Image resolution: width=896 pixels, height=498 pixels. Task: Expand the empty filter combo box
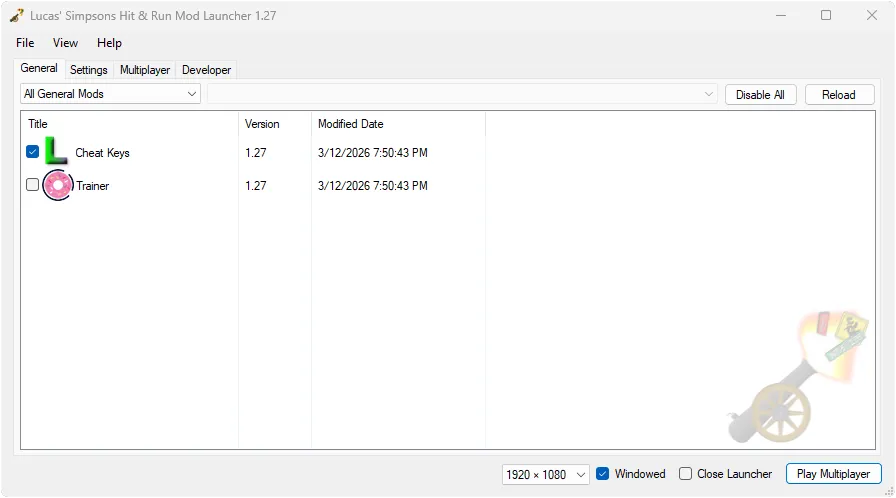click(462, 94)
